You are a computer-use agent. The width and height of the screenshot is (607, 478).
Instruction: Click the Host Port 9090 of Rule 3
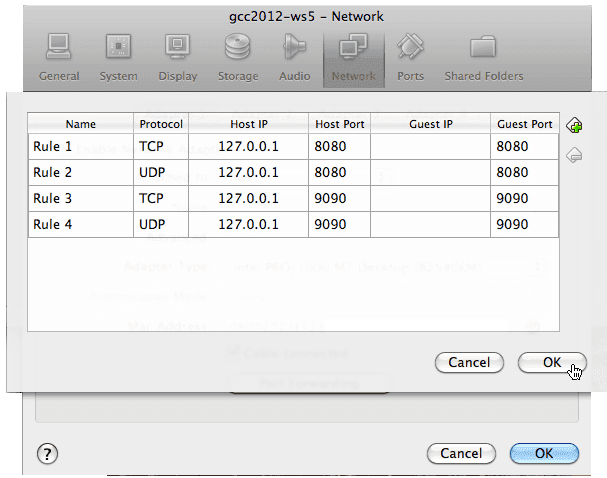339,198
